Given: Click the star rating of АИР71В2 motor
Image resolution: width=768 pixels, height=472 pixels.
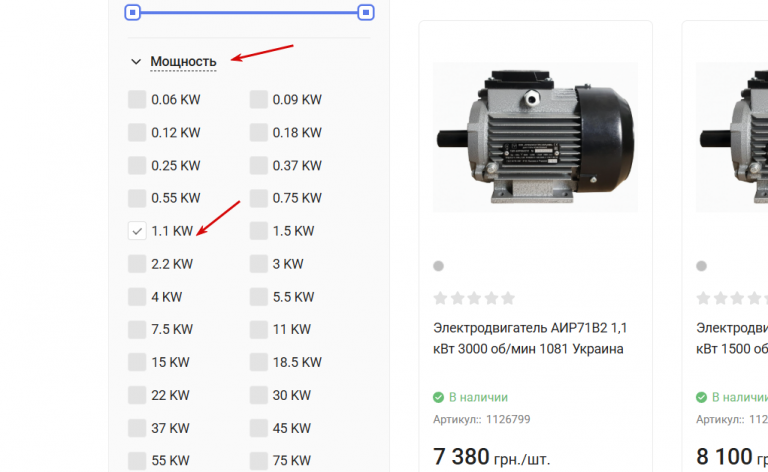Looking at the screenshot, I should (x=474, y=298).
